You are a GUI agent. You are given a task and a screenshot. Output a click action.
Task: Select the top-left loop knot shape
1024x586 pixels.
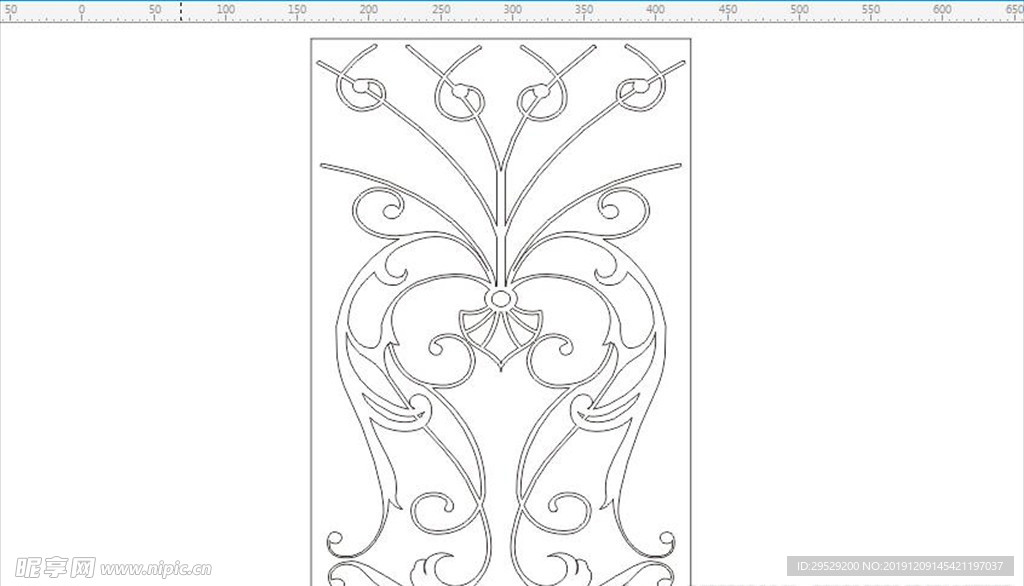click(360, 94)
